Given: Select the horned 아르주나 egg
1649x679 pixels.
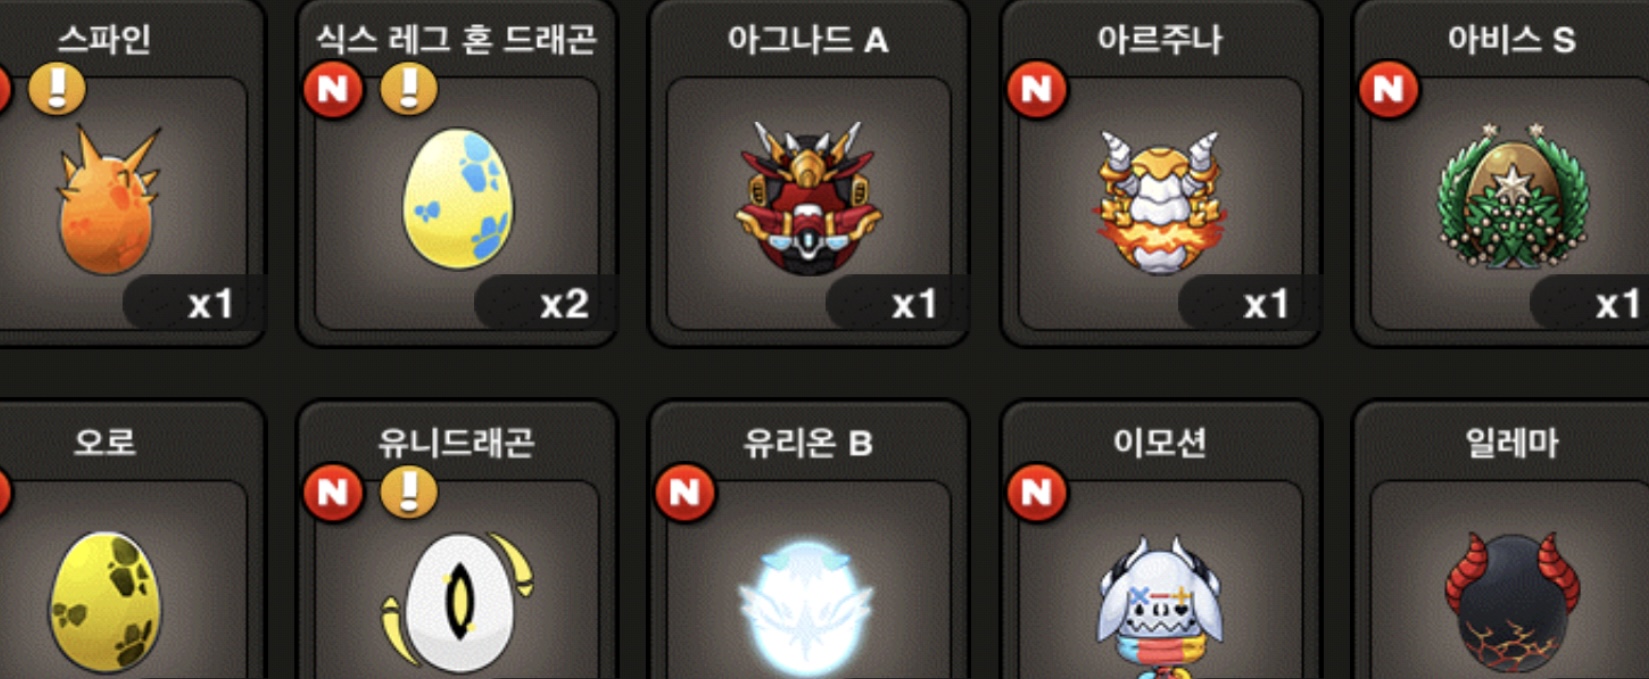Looking at the screenshot, I should click(1160, 202).
